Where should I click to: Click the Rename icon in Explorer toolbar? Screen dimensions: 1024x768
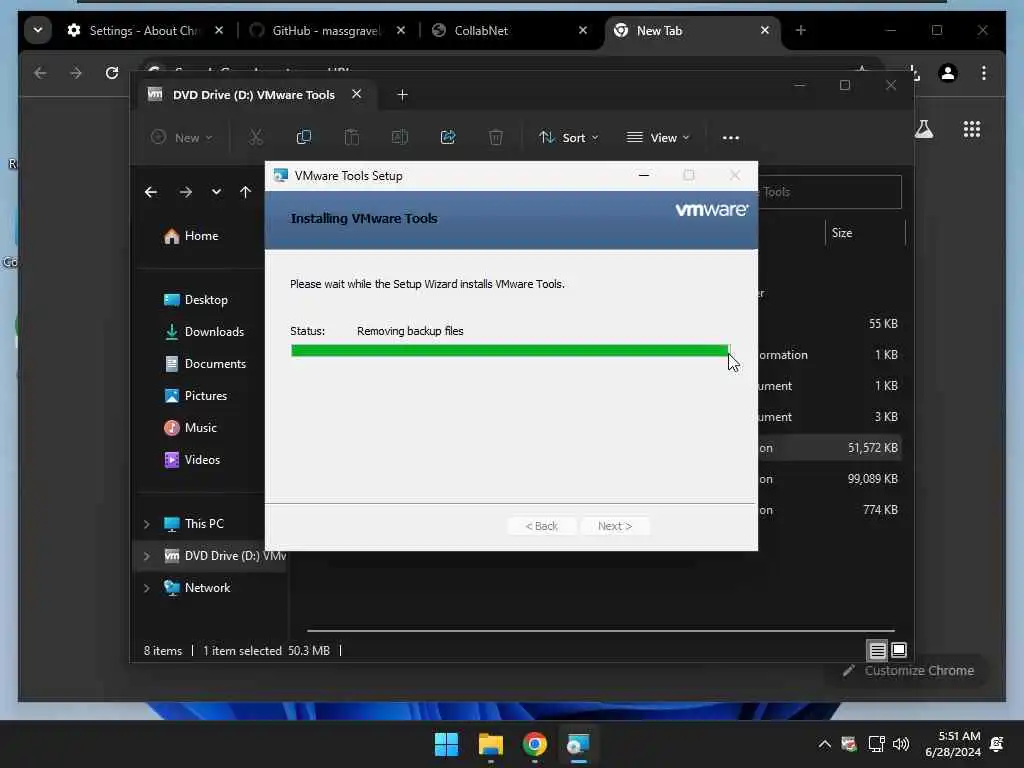pos(400,137)
